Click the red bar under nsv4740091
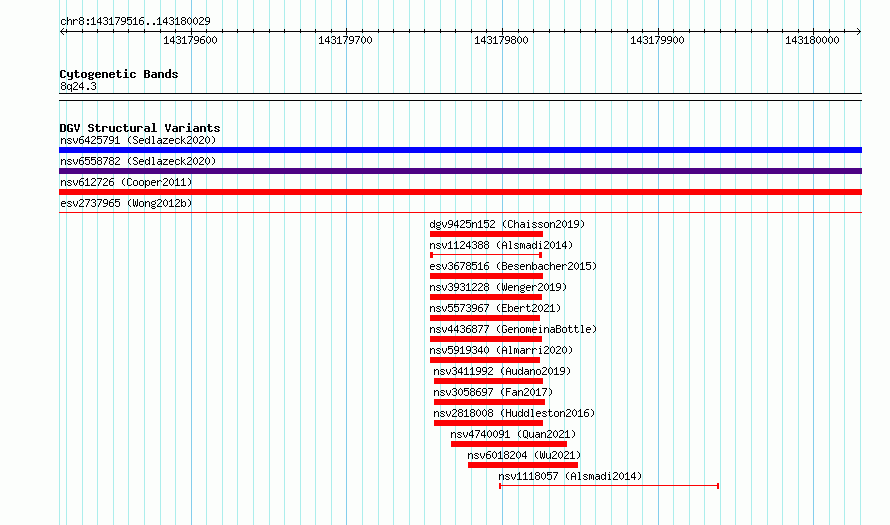The height and width of the screenshot is (525, 890). click(509, 444)
